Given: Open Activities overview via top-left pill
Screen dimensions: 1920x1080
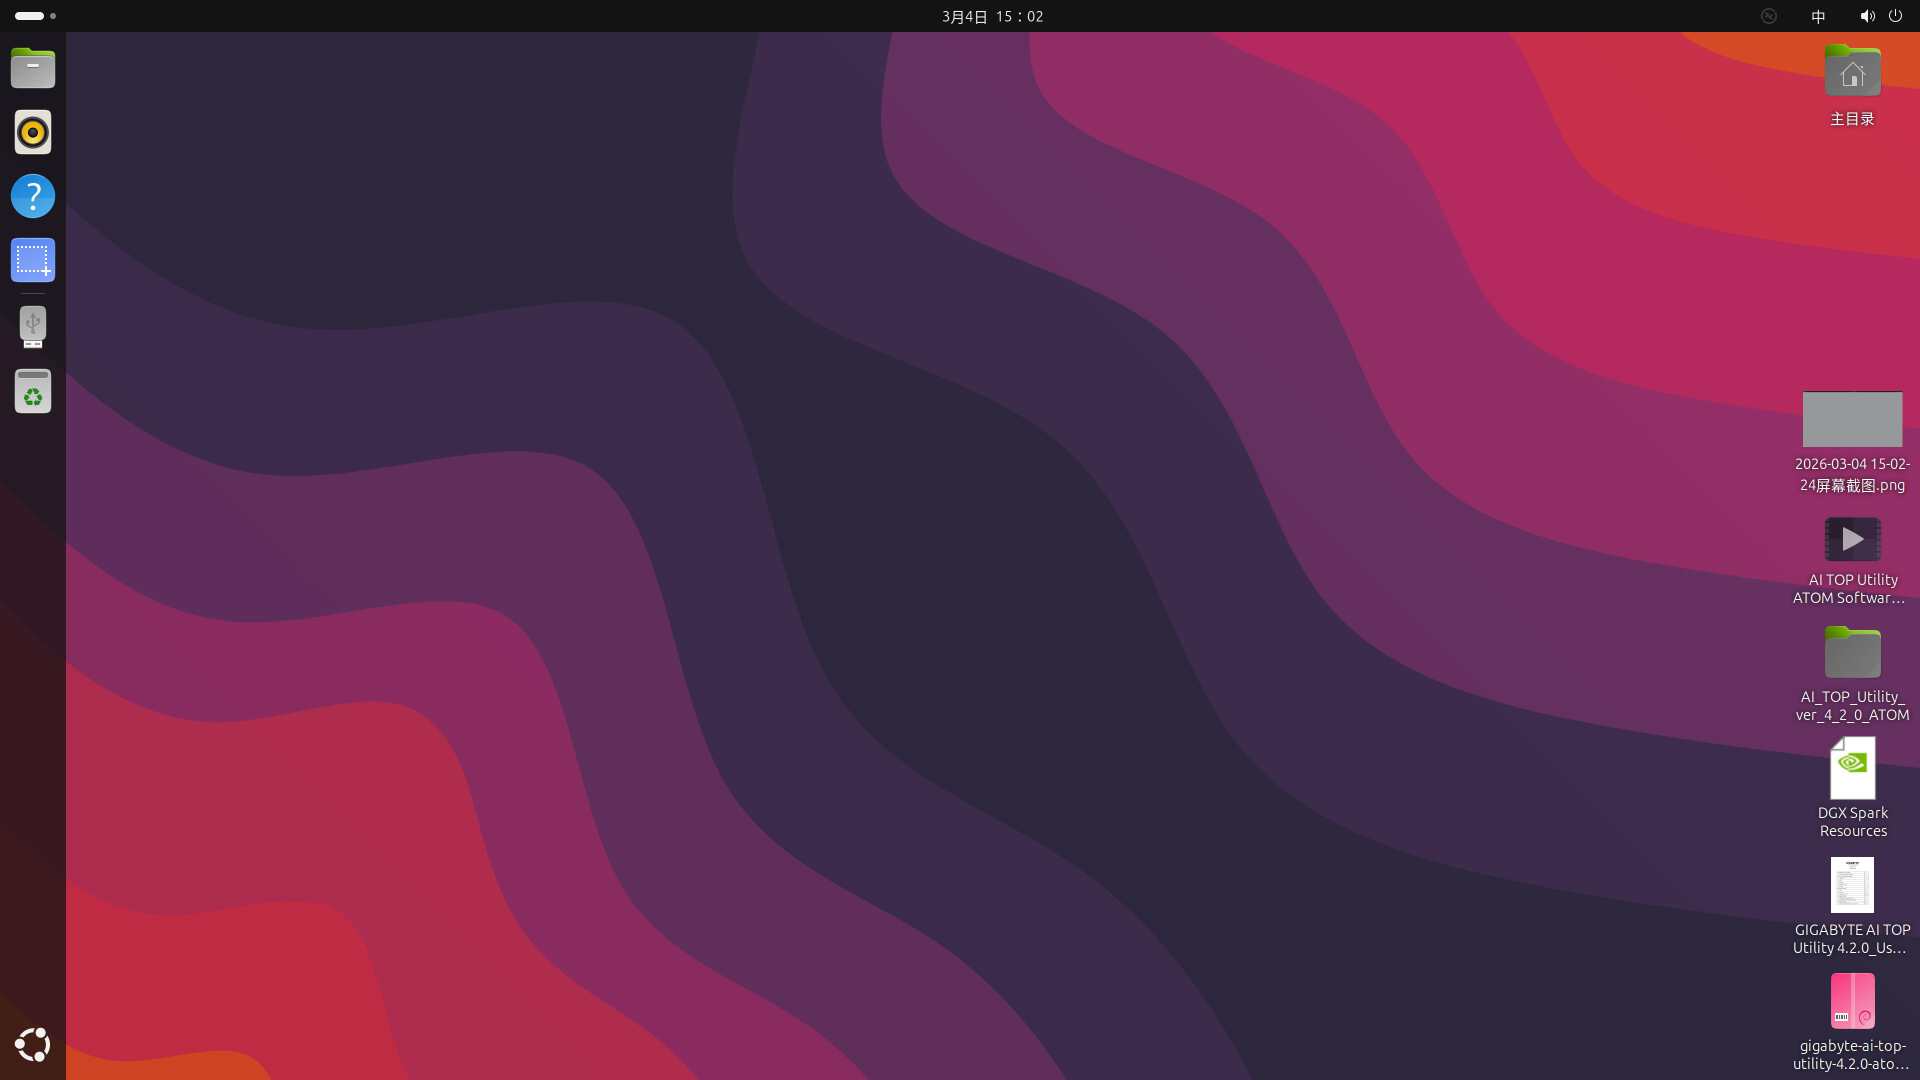Looking at the screenshot, I should click(x=30, y=16).
